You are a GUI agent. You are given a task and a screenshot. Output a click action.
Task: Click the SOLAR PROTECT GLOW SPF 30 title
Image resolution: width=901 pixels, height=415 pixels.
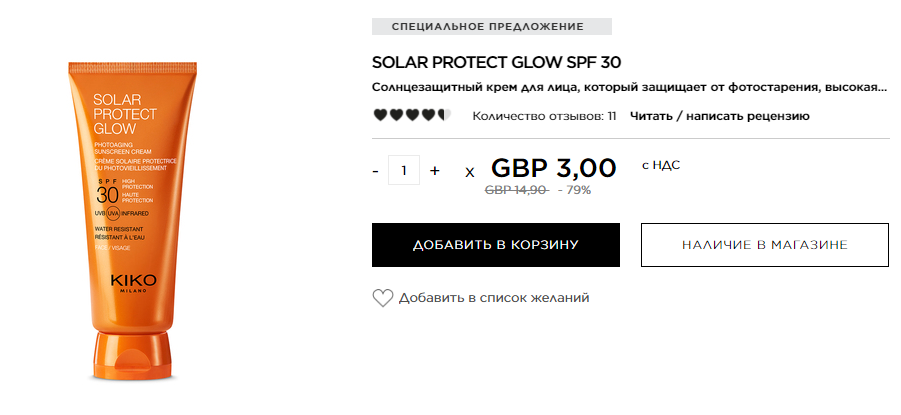click(x=496, y=62)
